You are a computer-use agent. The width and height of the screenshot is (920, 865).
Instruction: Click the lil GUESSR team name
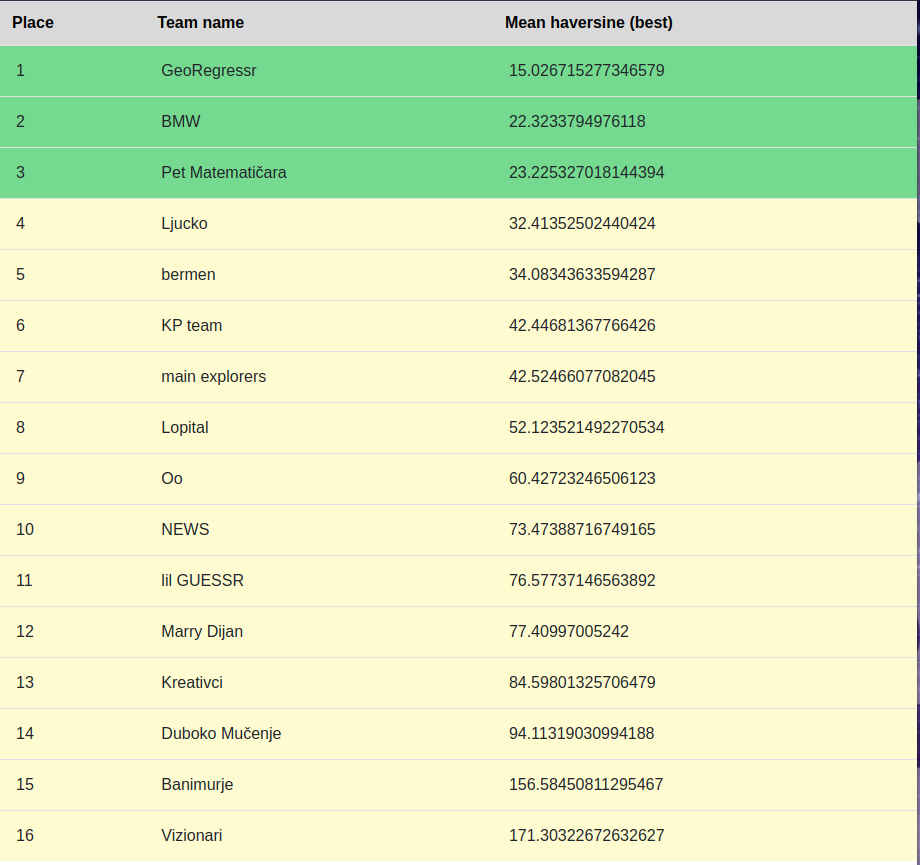click(x=202, y=581)
